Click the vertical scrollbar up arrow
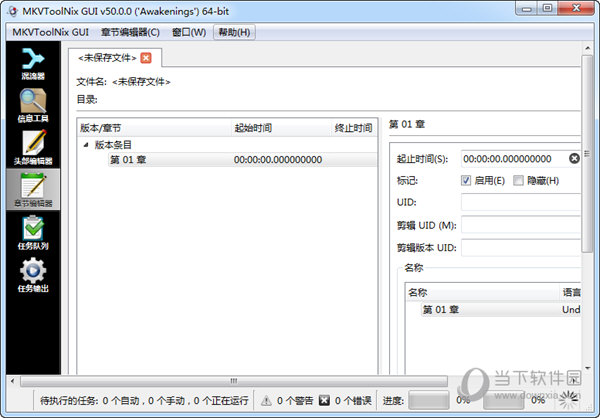600x418 pixels. click(587, 49)
